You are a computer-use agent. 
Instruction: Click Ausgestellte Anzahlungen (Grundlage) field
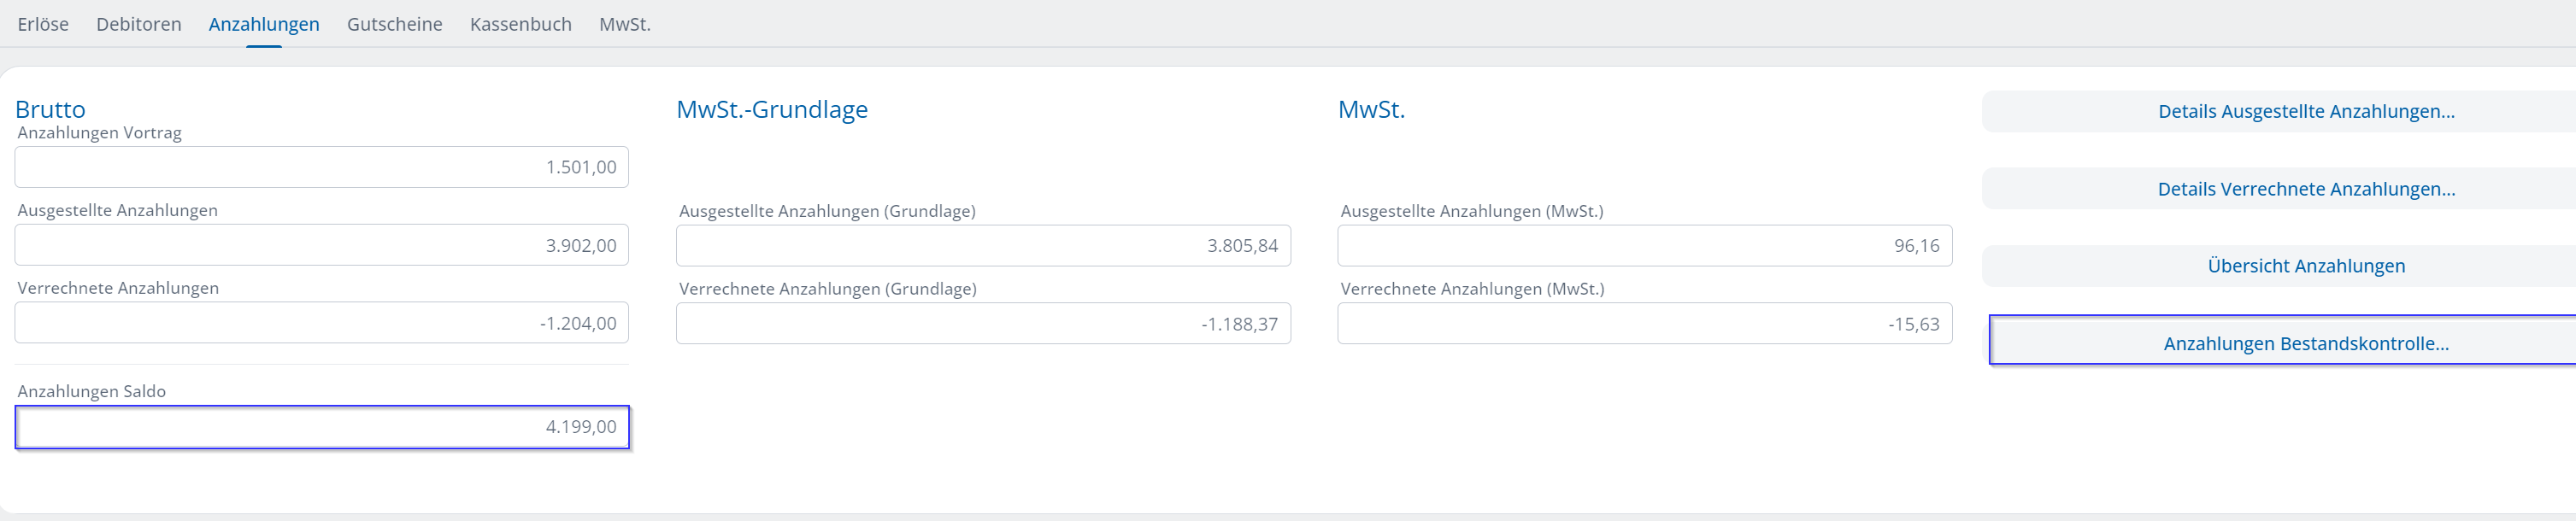point(982,246)
